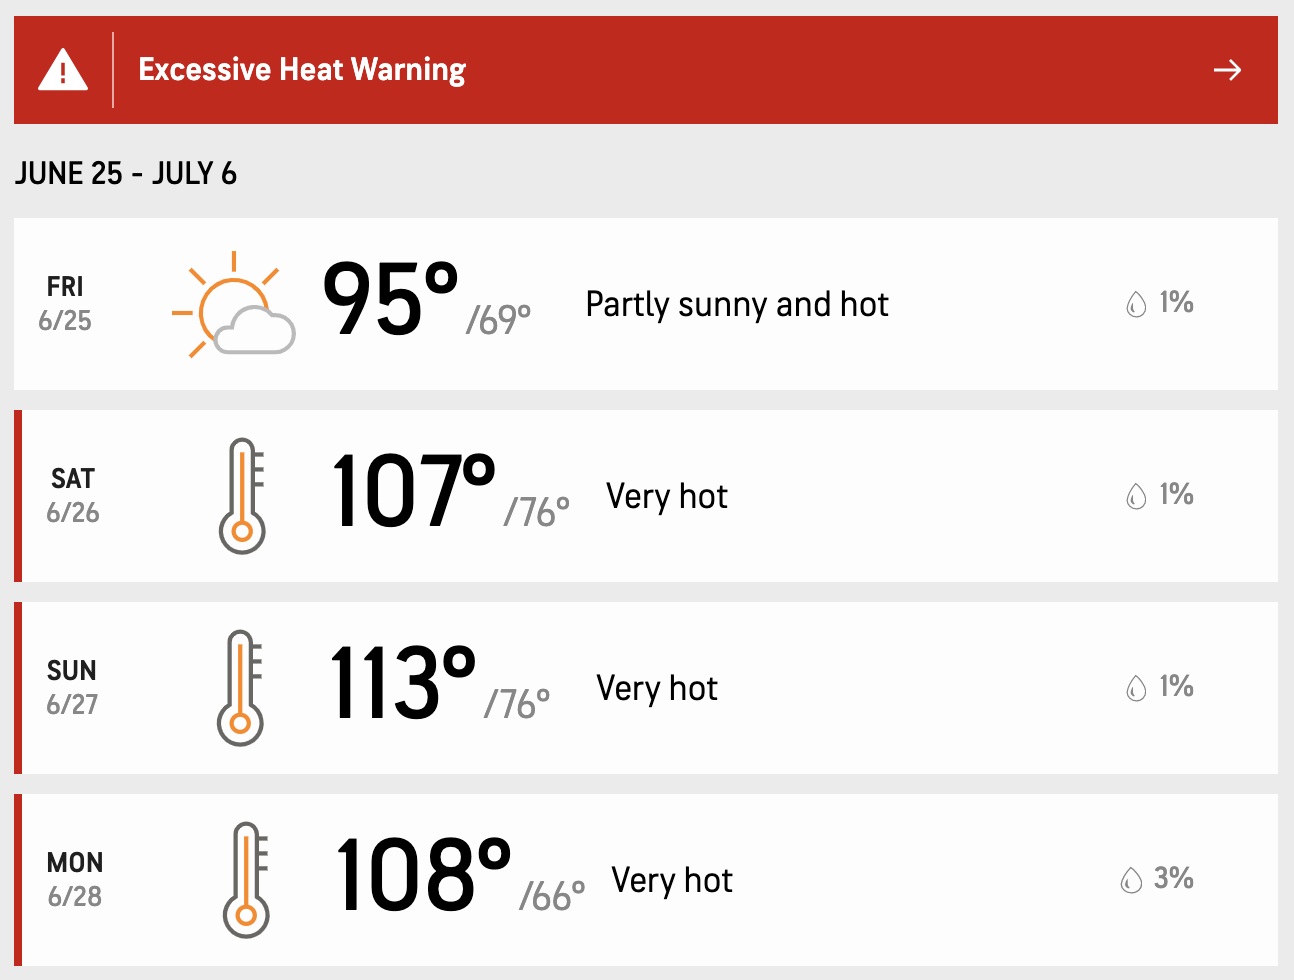The width and height of the screenshot is (1294, 980).
Task: Open the Excessive Heat Warning arrow
Action: click(1227, 70)
